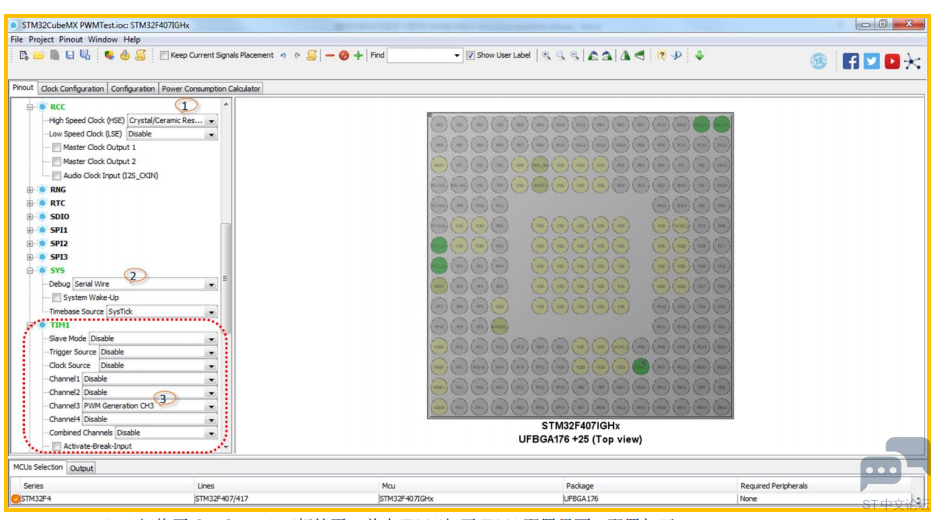
Task: Expand the SPI1 tree node
Action: coord(30,230)
